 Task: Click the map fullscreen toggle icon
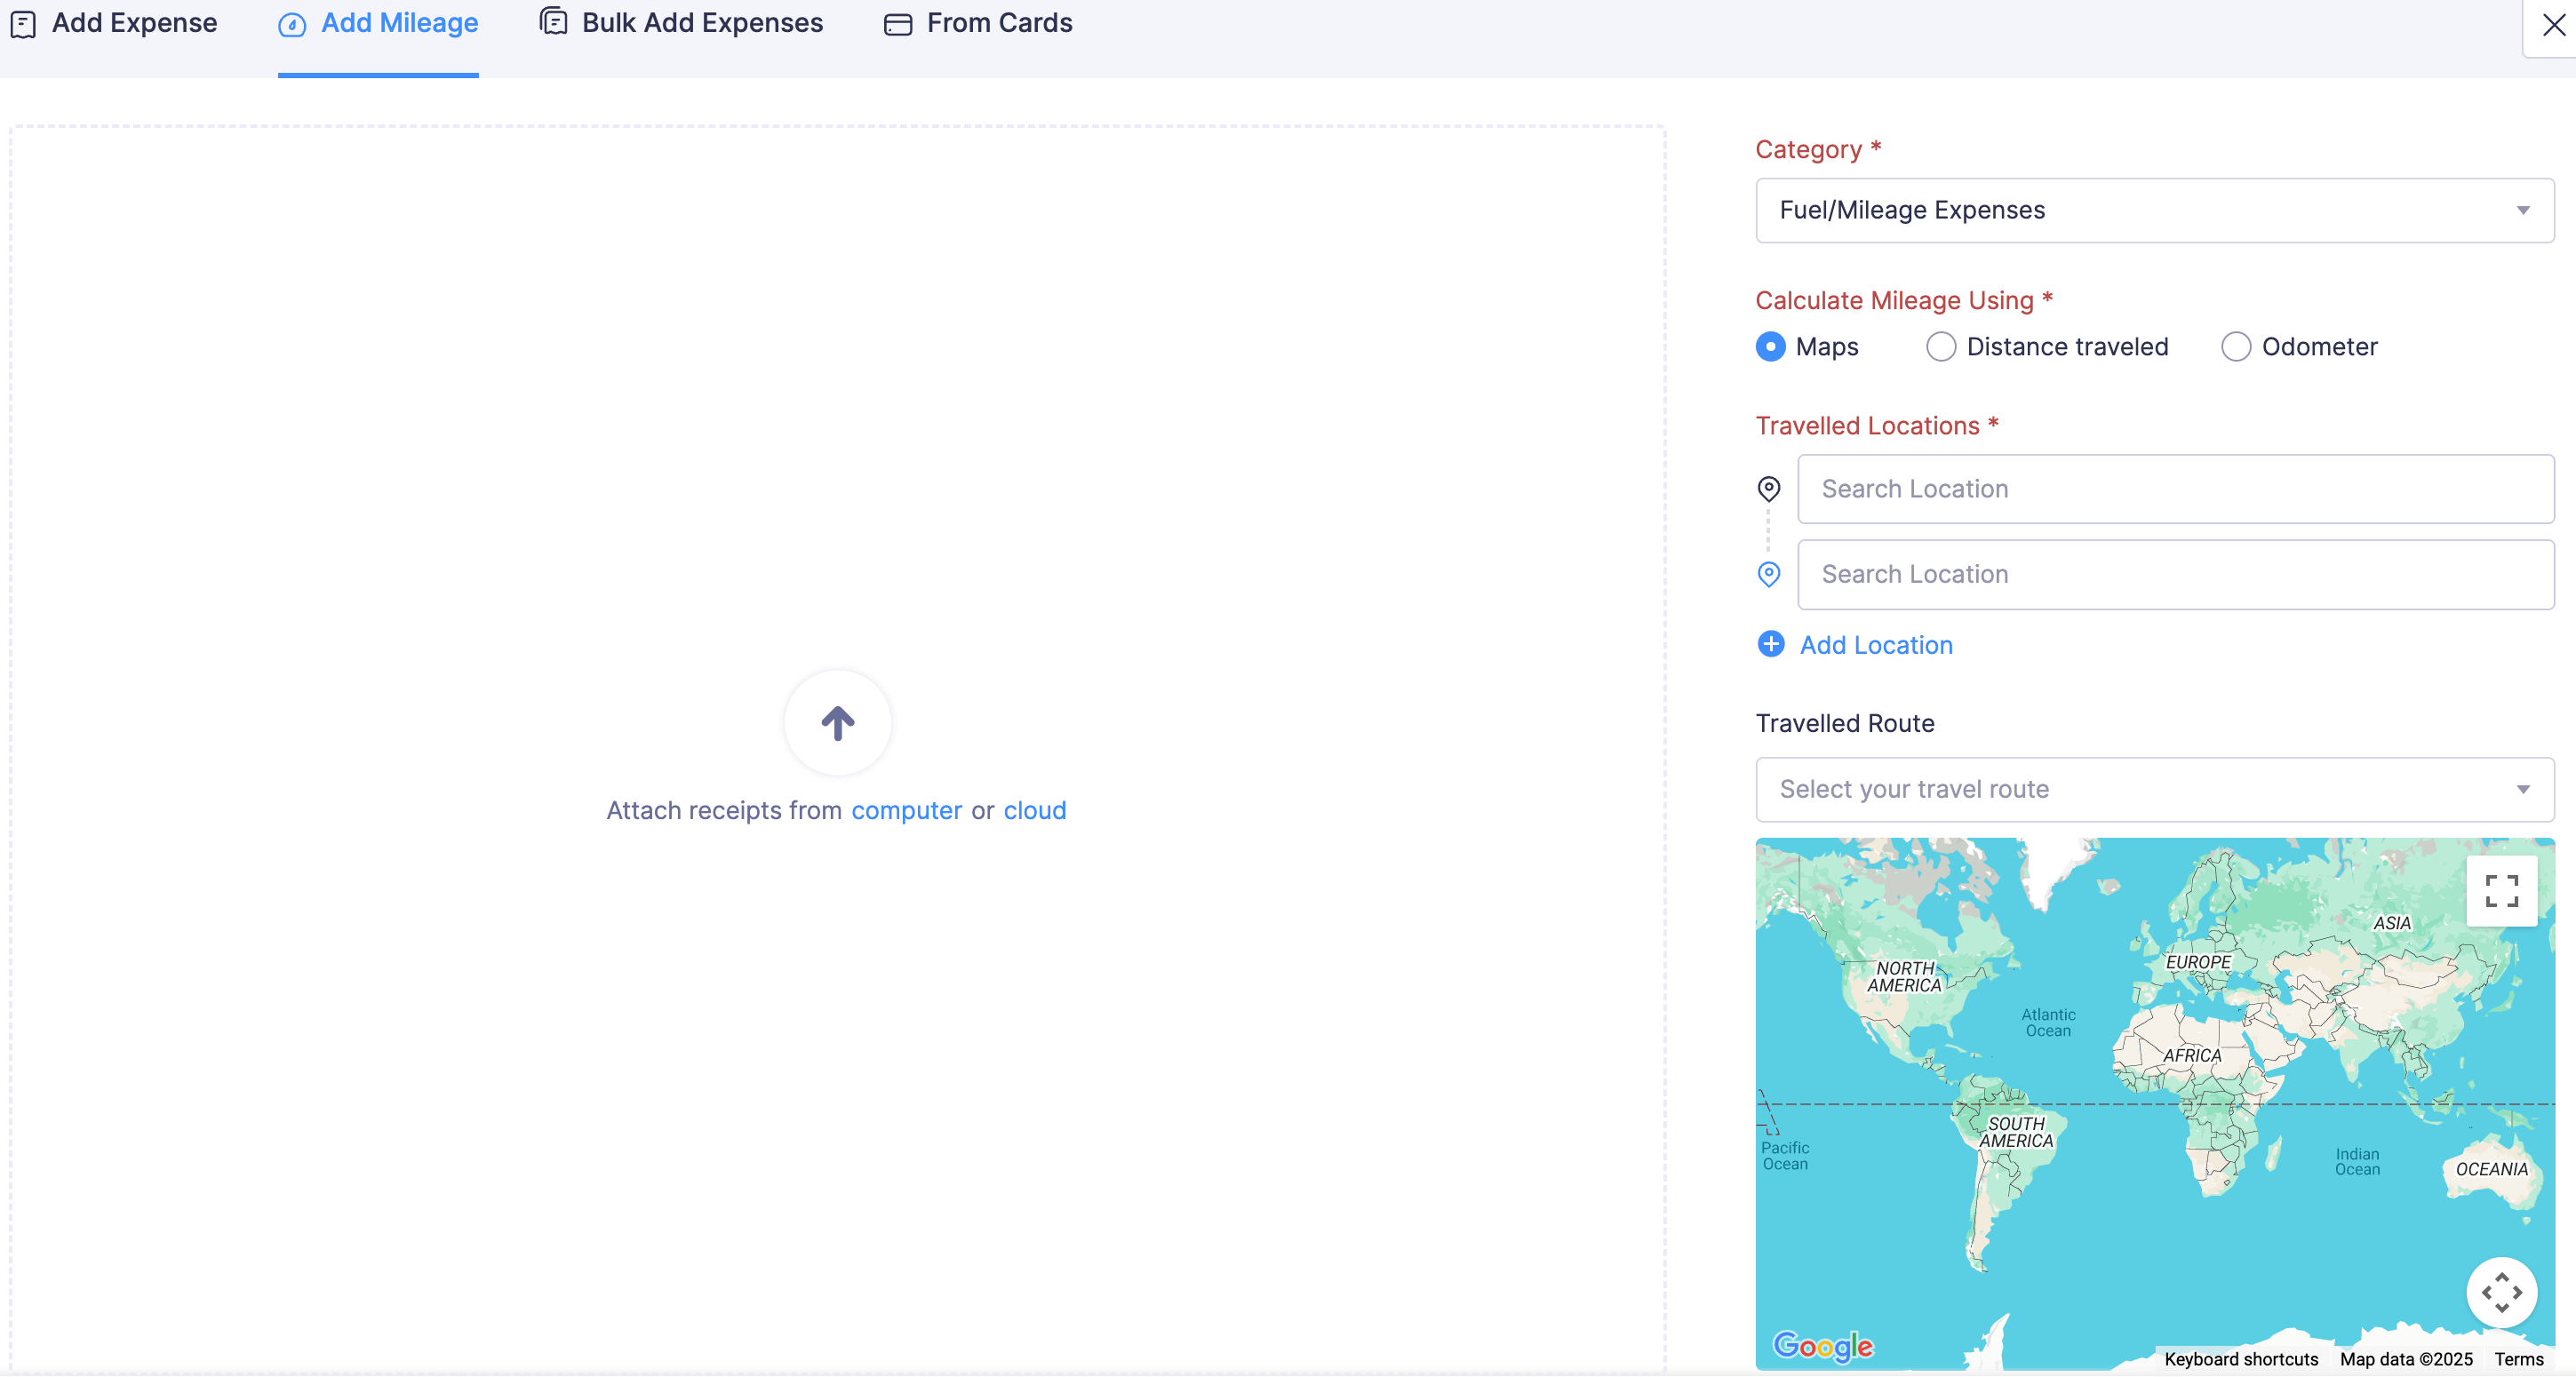tap(2501, 890)
